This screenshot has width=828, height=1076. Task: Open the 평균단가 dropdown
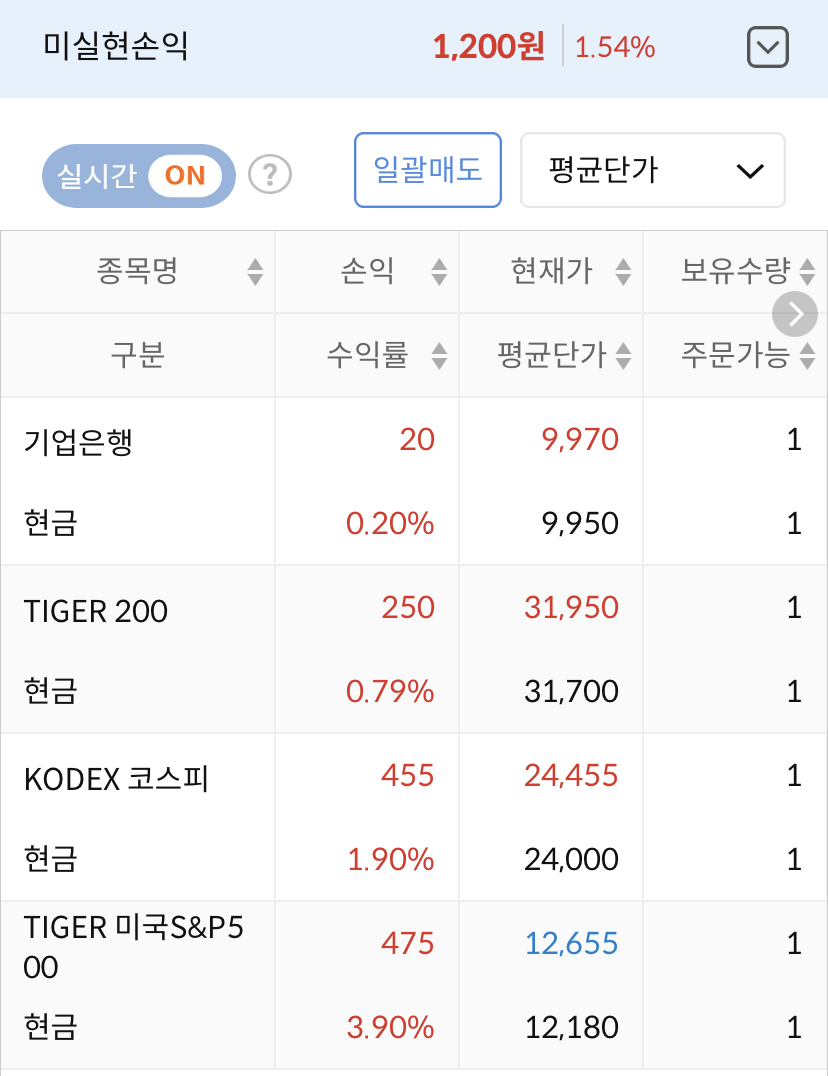[x=652, y=170]
